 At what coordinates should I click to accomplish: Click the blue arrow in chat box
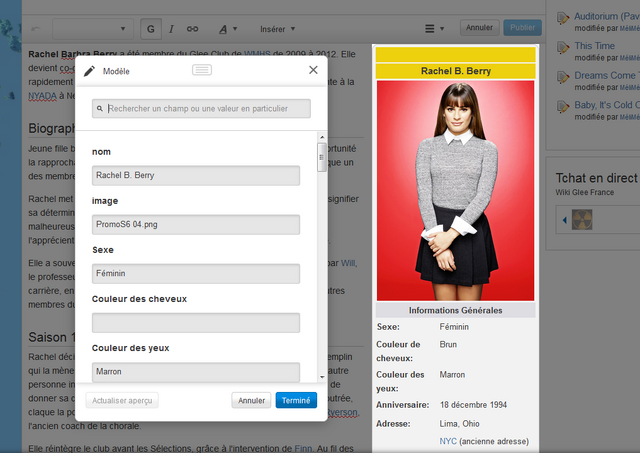[x=565, y=220]
